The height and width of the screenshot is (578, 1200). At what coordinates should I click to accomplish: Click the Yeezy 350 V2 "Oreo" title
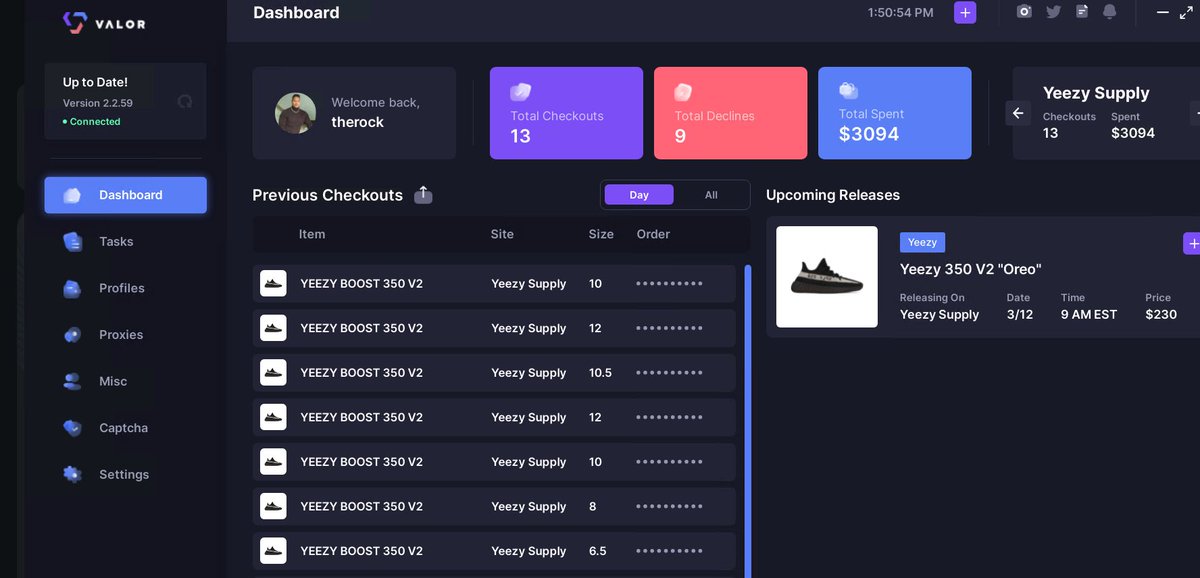[971, 269]
